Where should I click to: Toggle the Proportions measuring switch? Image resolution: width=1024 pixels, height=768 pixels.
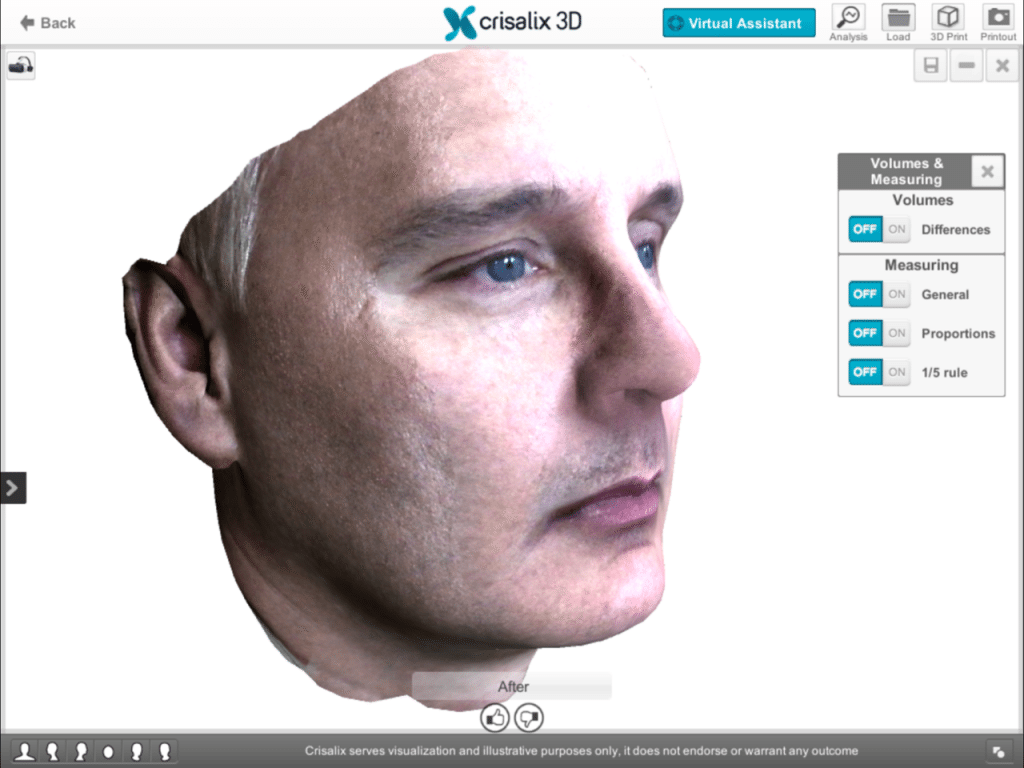(x=879, y=333)
